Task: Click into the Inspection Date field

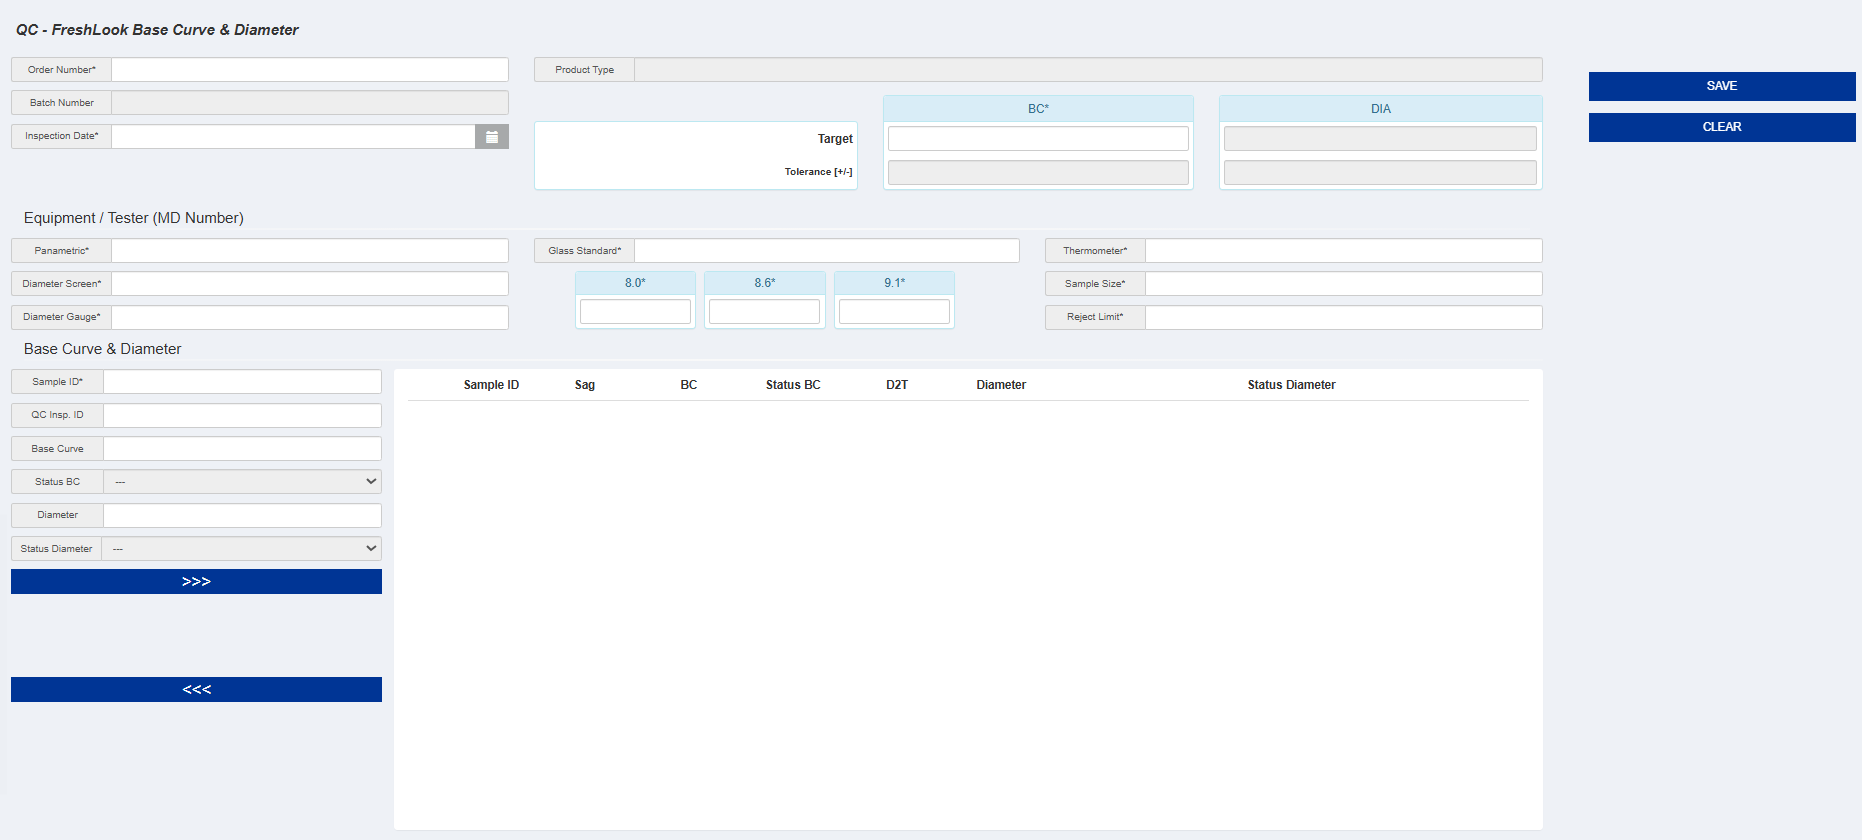Action: pyautogui.click(x=293, y=137)
